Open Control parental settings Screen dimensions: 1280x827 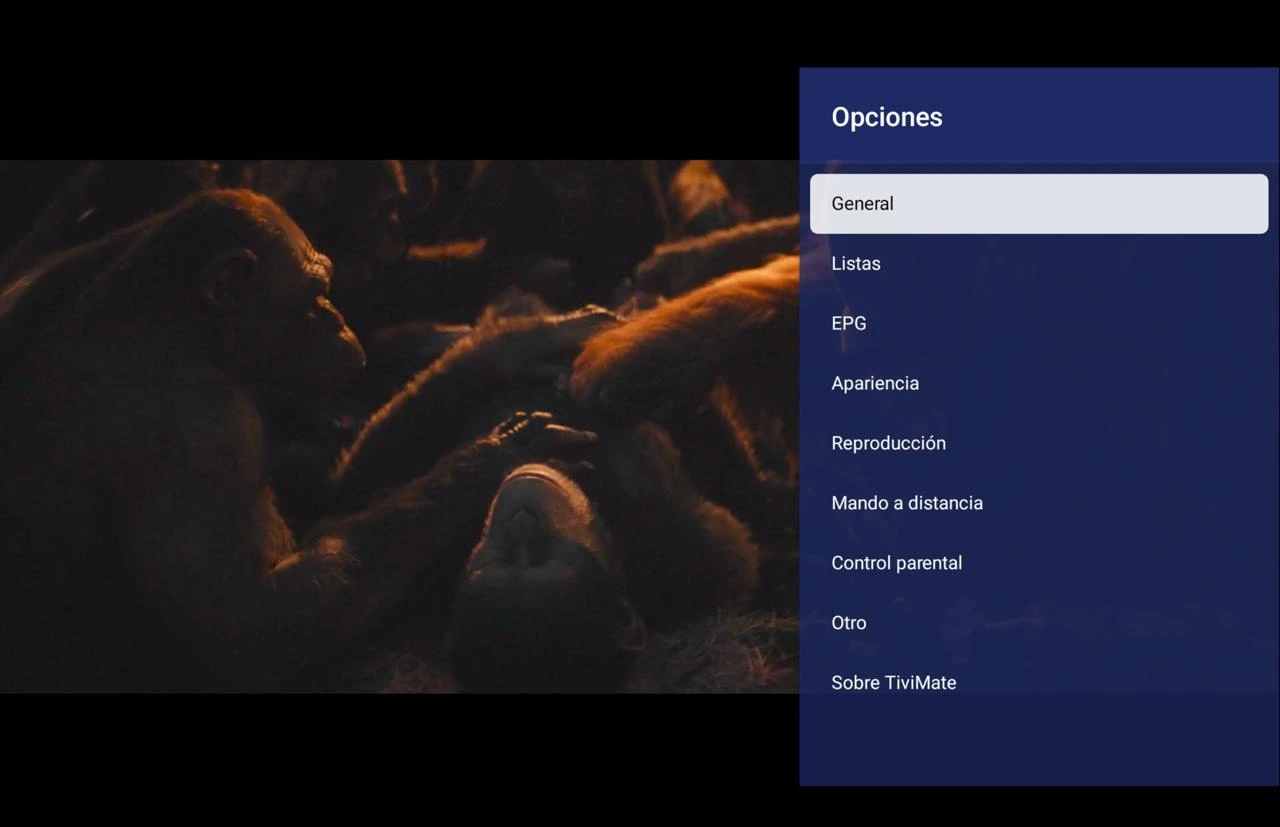pos(1039,563)
